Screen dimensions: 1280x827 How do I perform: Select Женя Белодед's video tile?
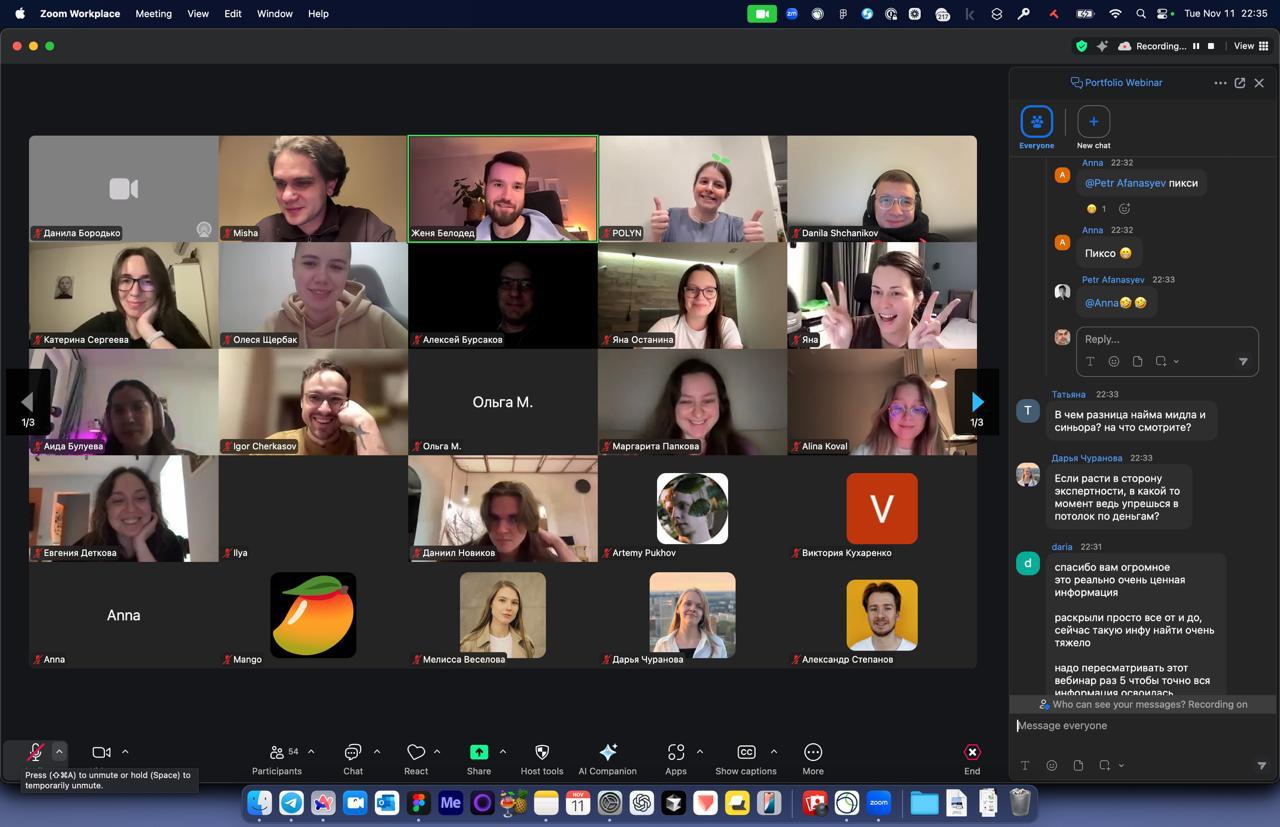pyautogui.click(x=502, y=189)
